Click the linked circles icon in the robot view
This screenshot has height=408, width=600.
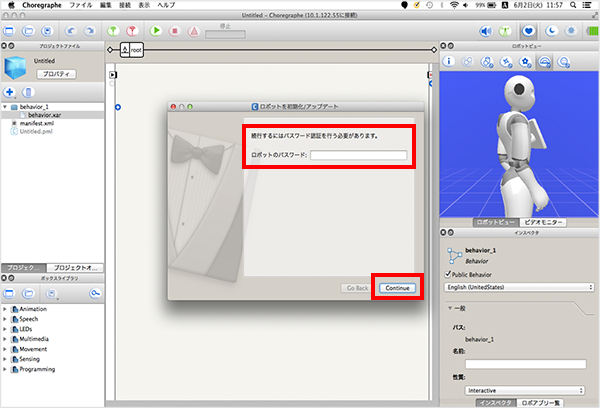pos(468,61)
